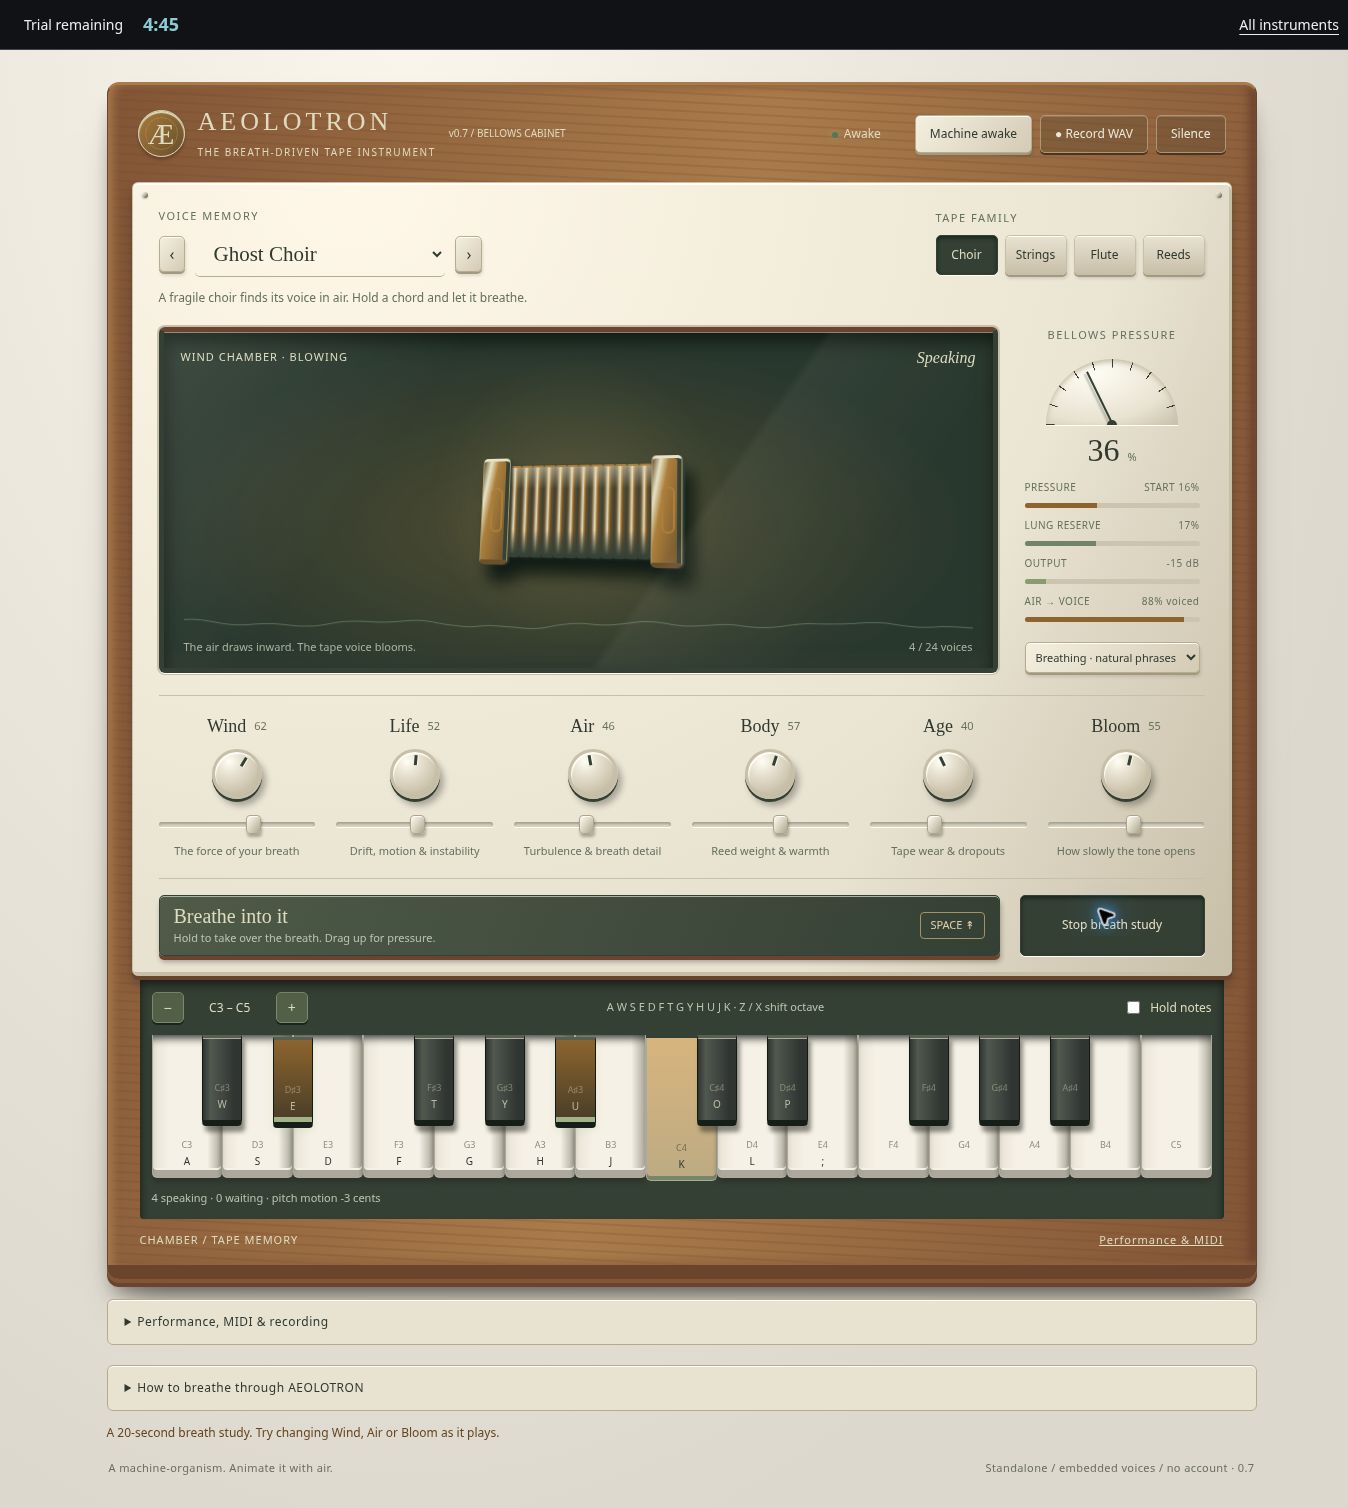Screen dimensions: 1348x1508
Task: Click the Silence button
Action: pos(1190,134)
